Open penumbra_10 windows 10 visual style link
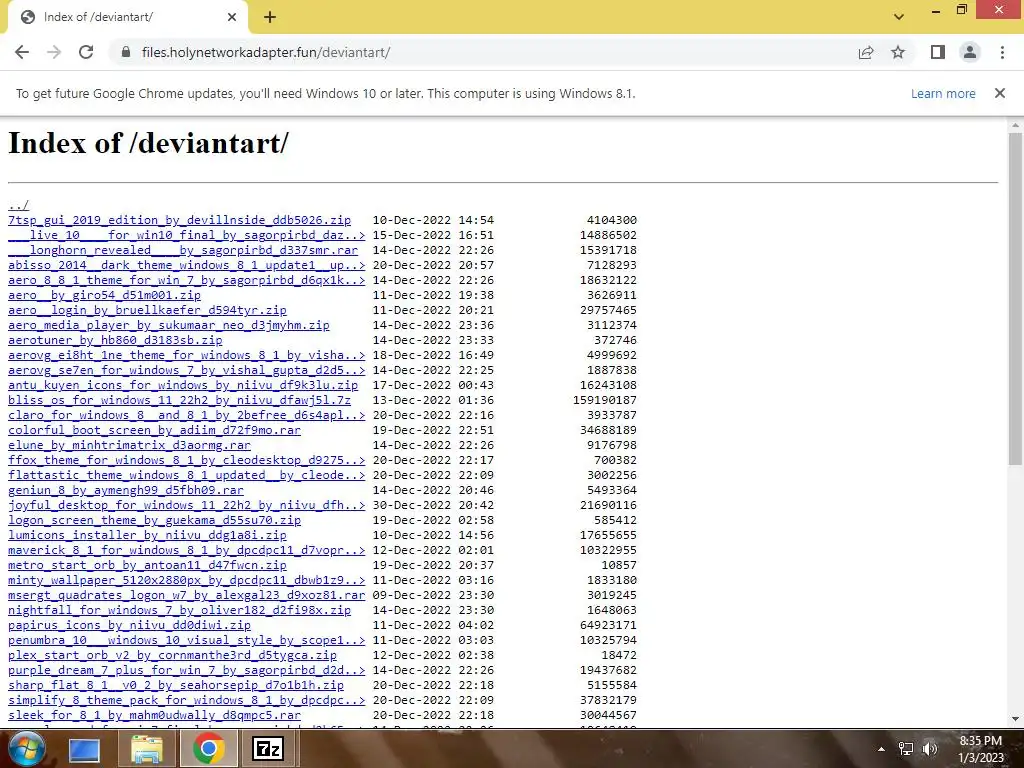Screen dimensions: 1024x768 [187, 641]
